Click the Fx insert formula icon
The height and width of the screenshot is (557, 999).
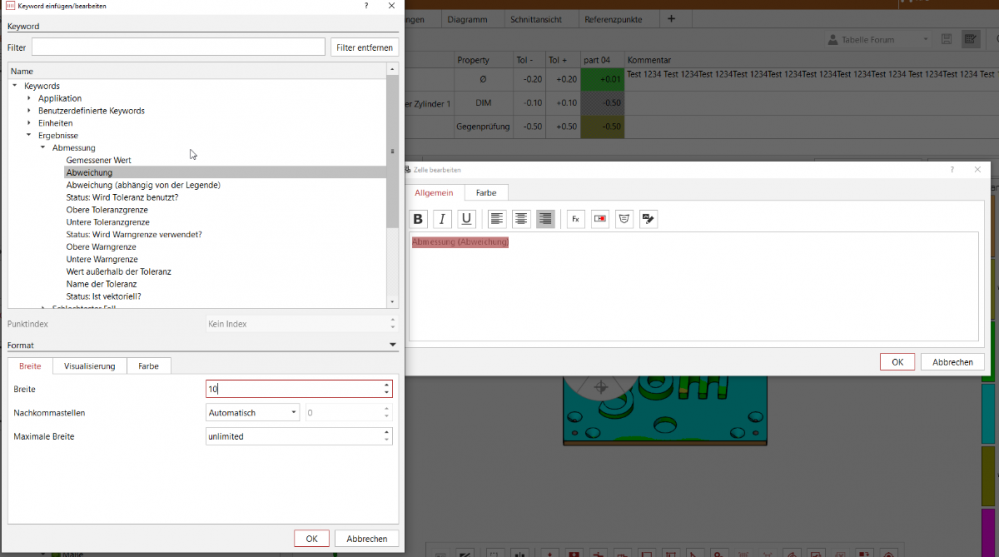576,219
